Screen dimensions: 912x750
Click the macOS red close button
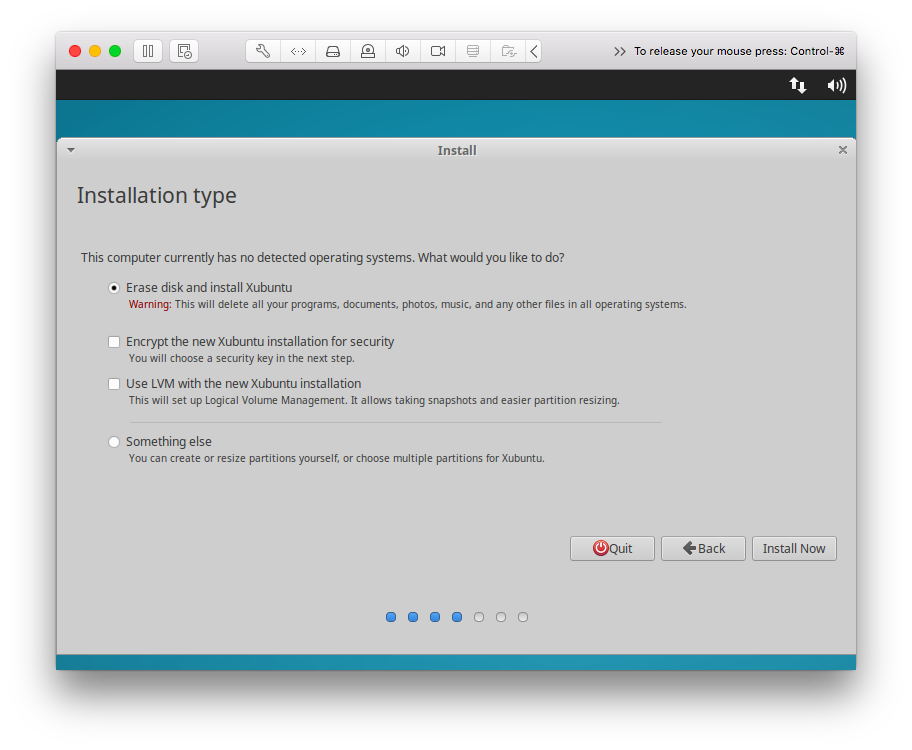click(x=75, y=51)
